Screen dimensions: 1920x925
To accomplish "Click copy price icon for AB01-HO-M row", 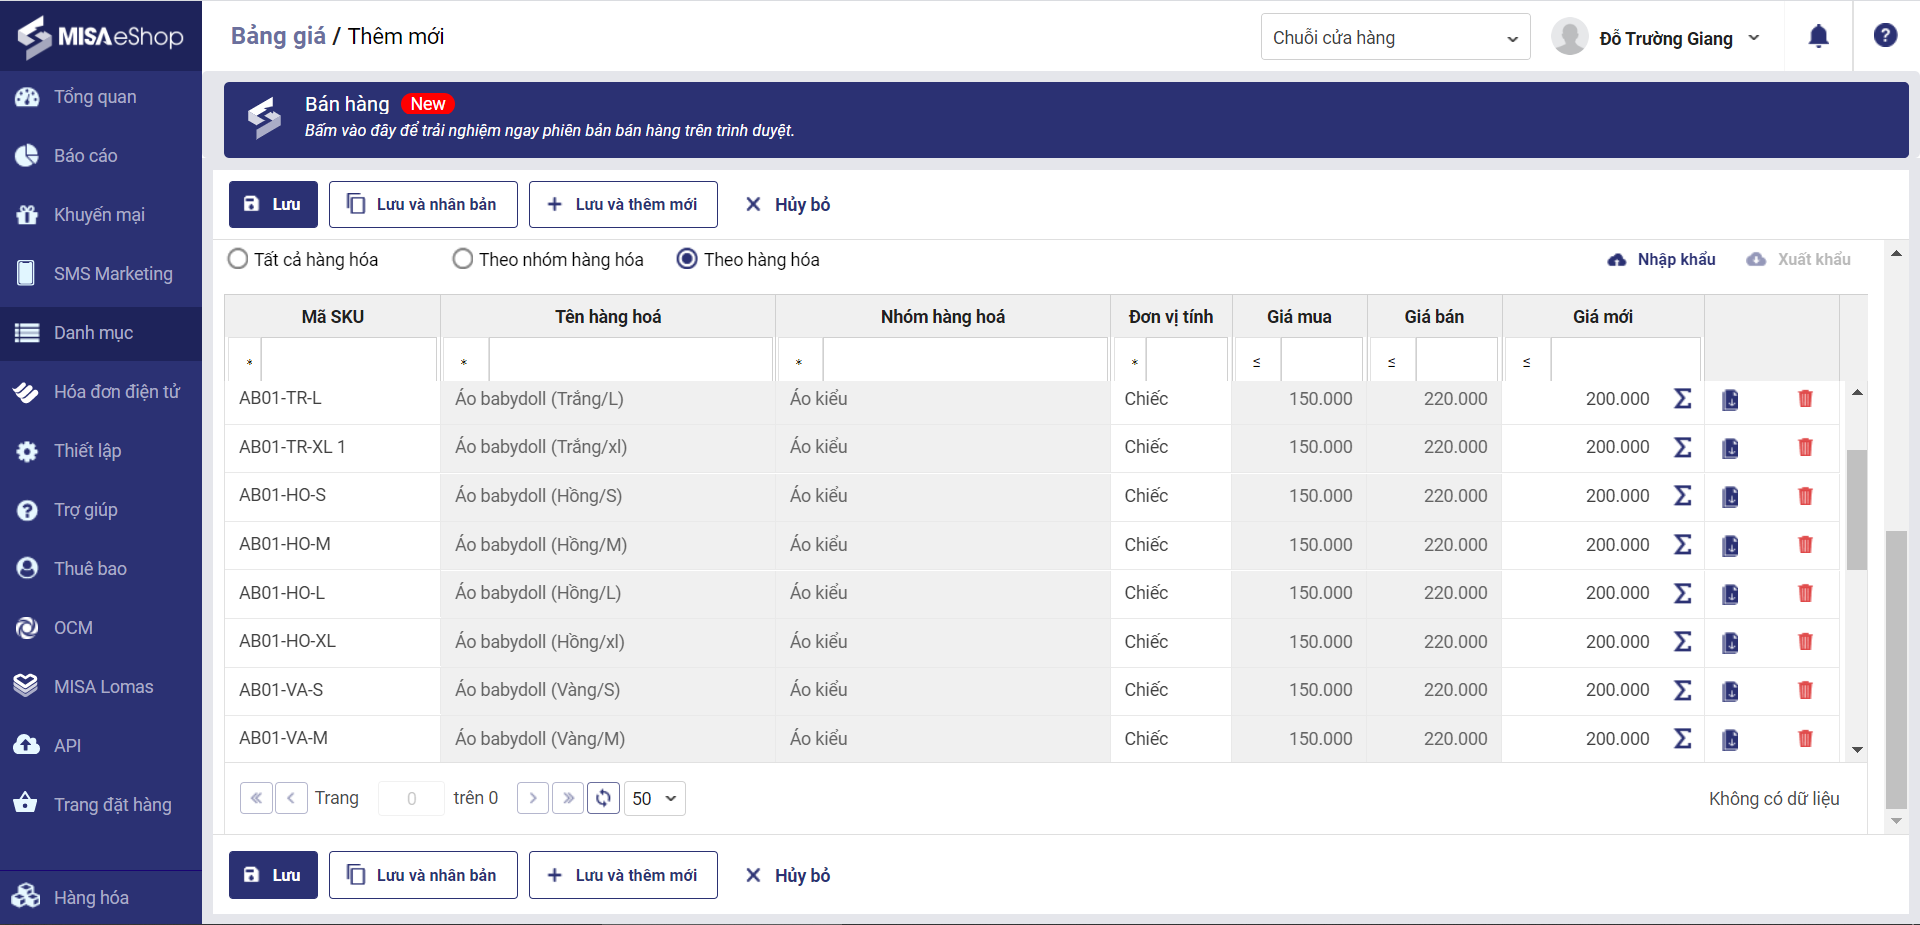I will pyautogui.click(x=1730, y=545).
